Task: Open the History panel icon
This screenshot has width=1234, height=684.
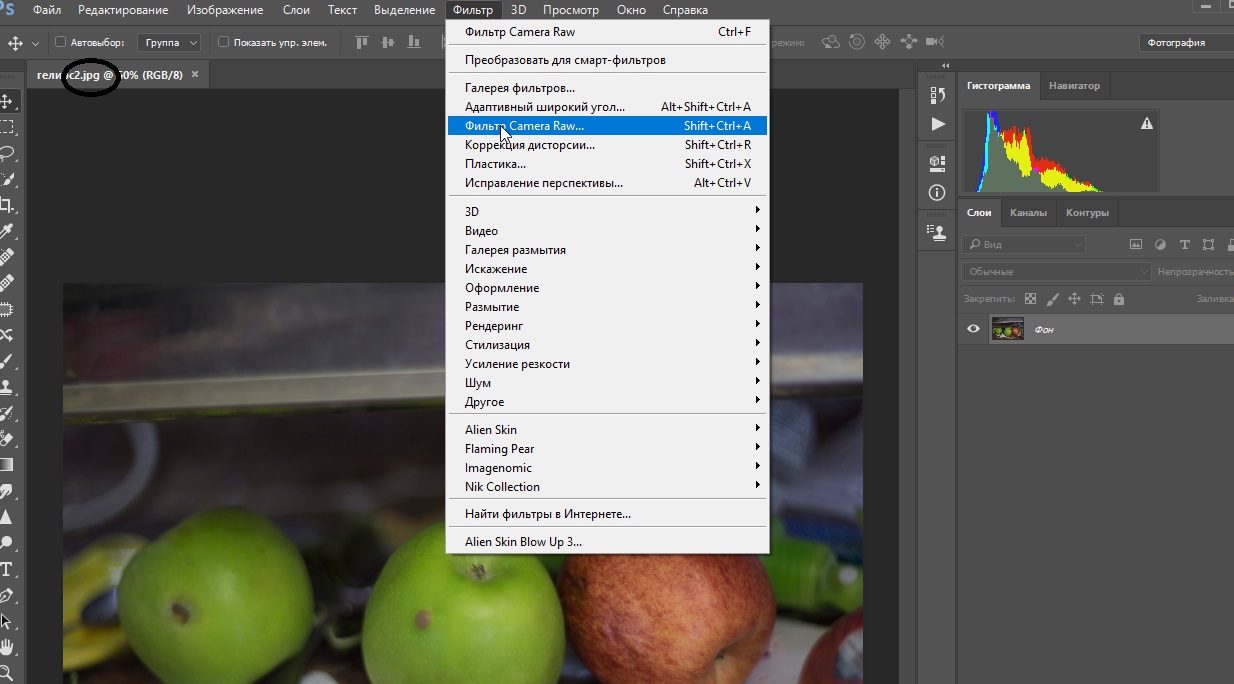Action: coord(937,95)
